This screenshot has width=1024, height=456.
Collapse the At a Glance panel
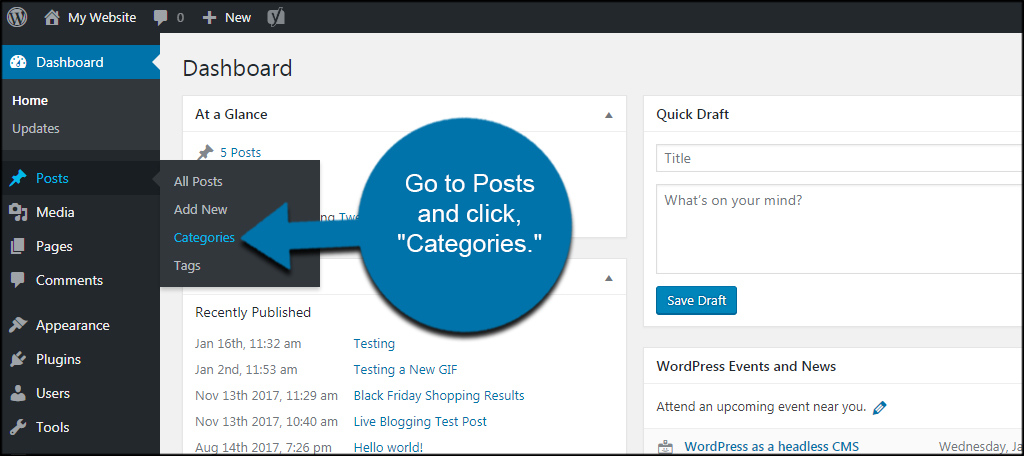click(x=609, y=115)
